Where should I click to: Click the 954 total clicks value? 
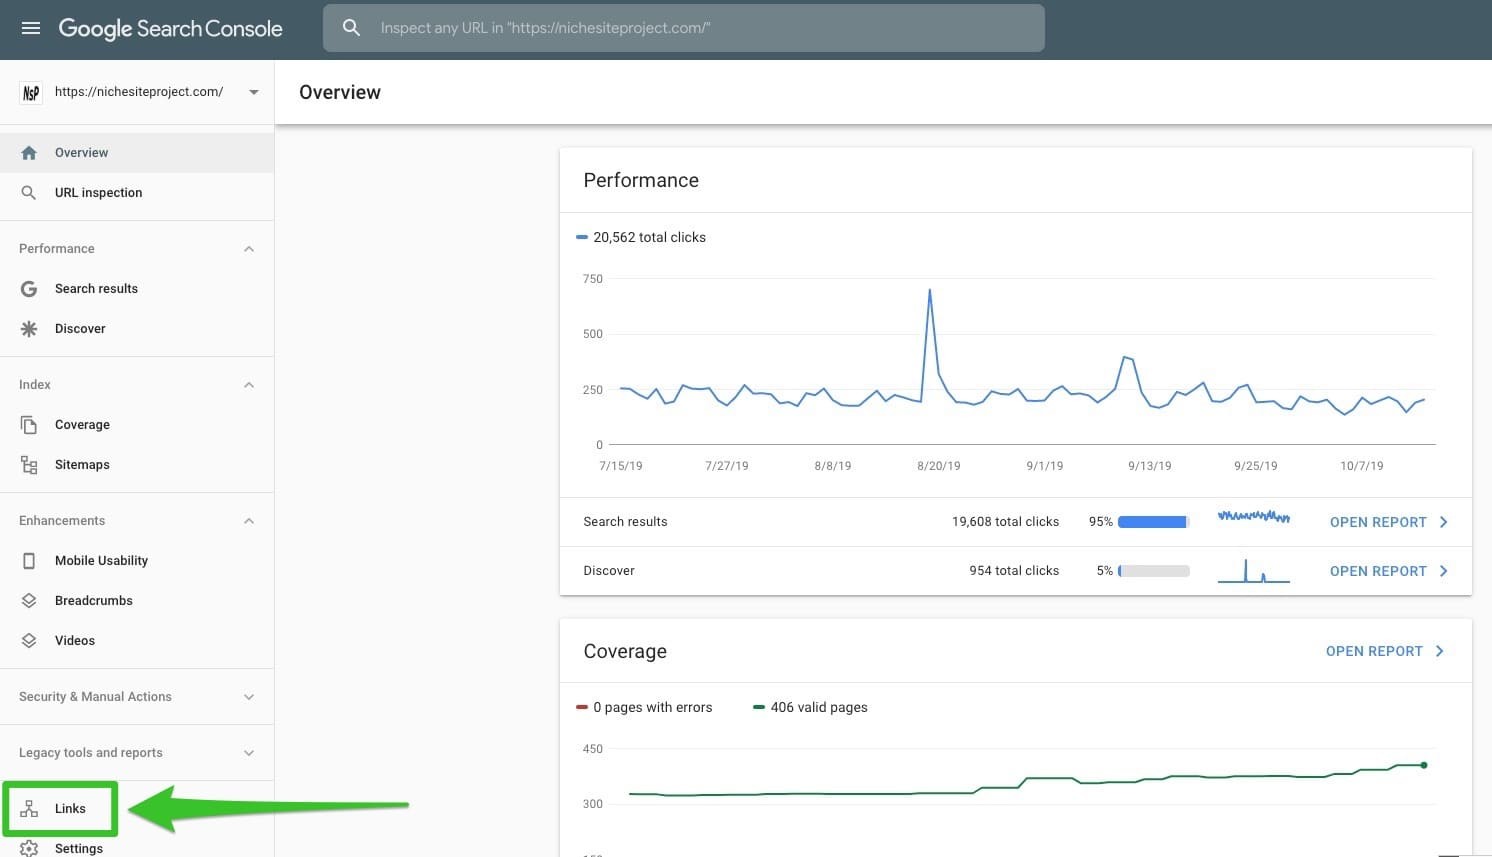[x=1014, y=571]
